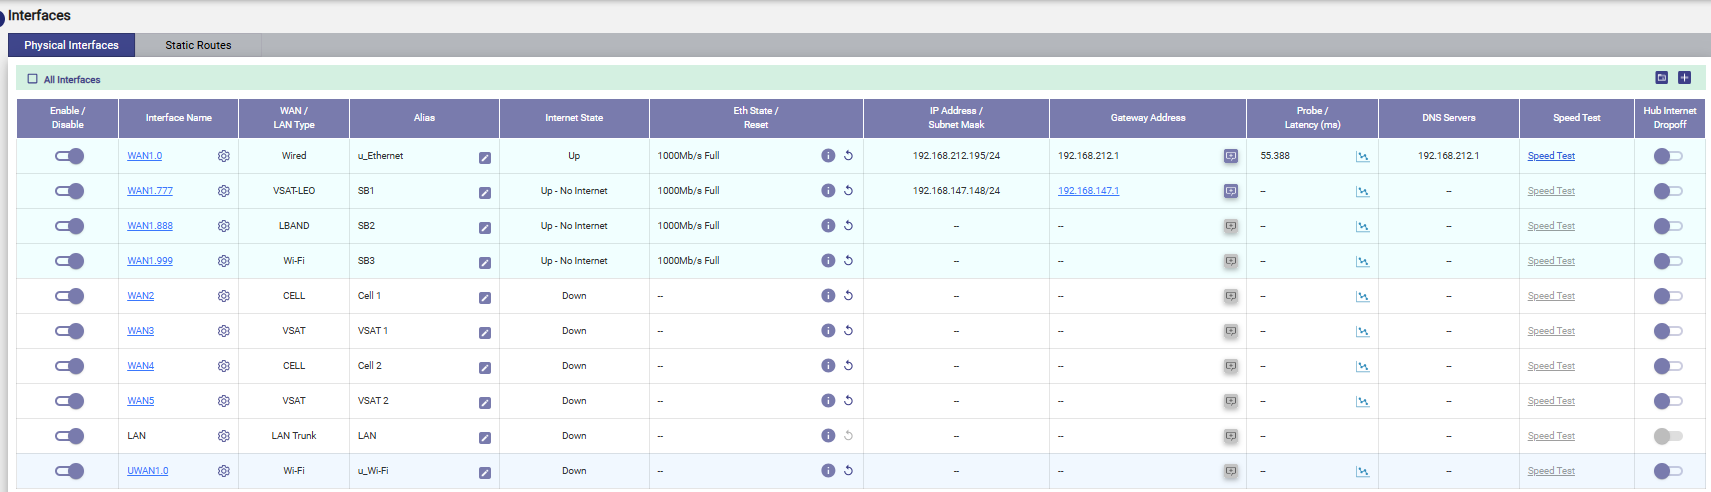Show Eth state info for WAN1.0
The height and width of the screenshot is (492, 1711).
tap(828, 156)
